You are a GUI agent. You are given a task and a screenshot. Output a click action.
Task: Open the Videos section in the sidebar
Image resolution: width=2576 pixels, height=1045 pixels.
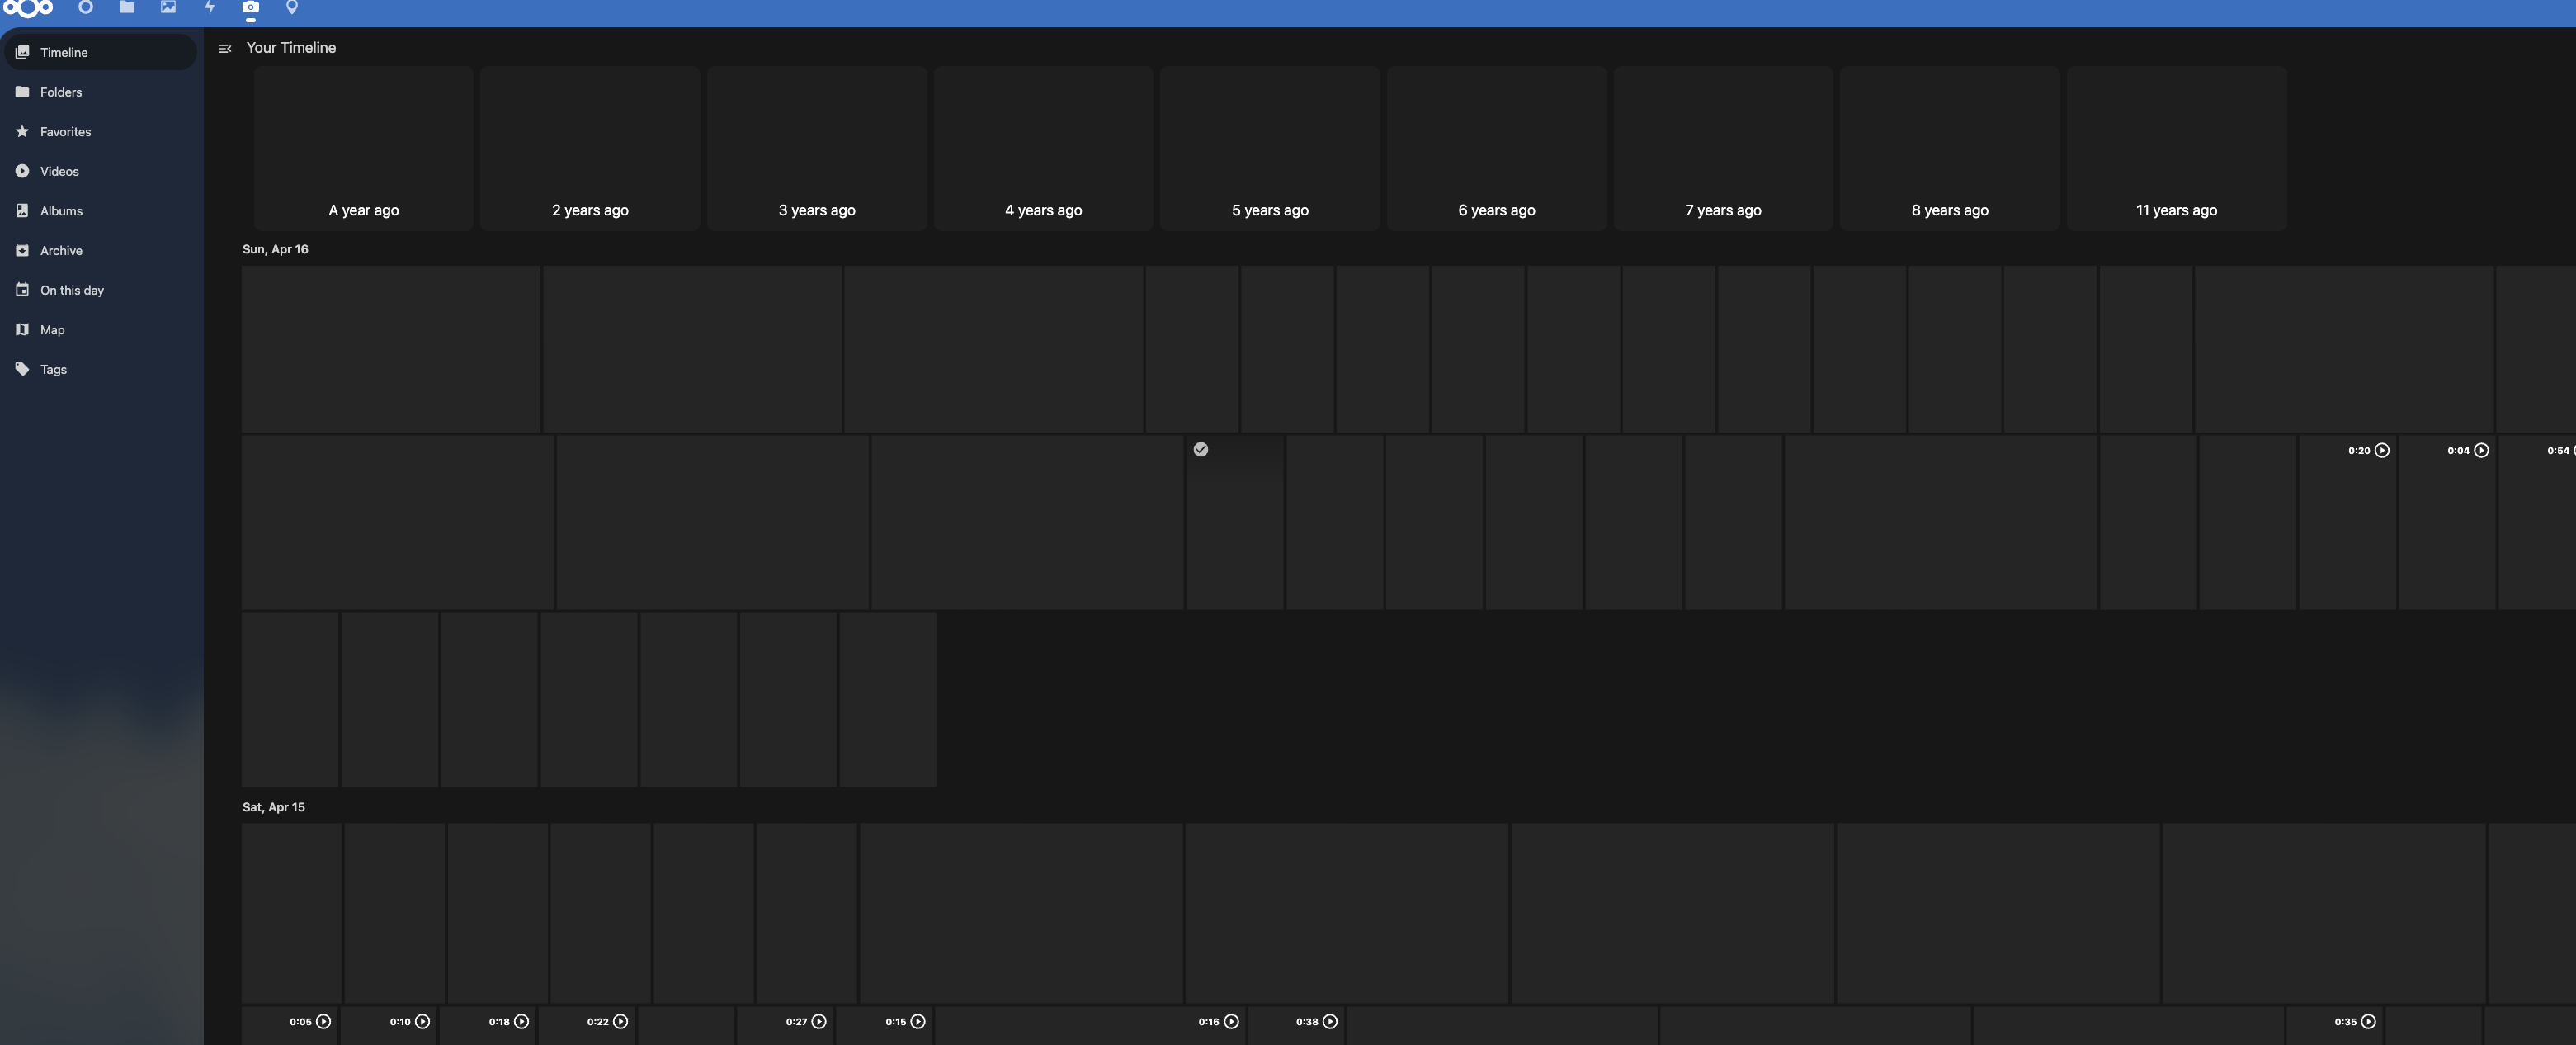tap(58, 171)
